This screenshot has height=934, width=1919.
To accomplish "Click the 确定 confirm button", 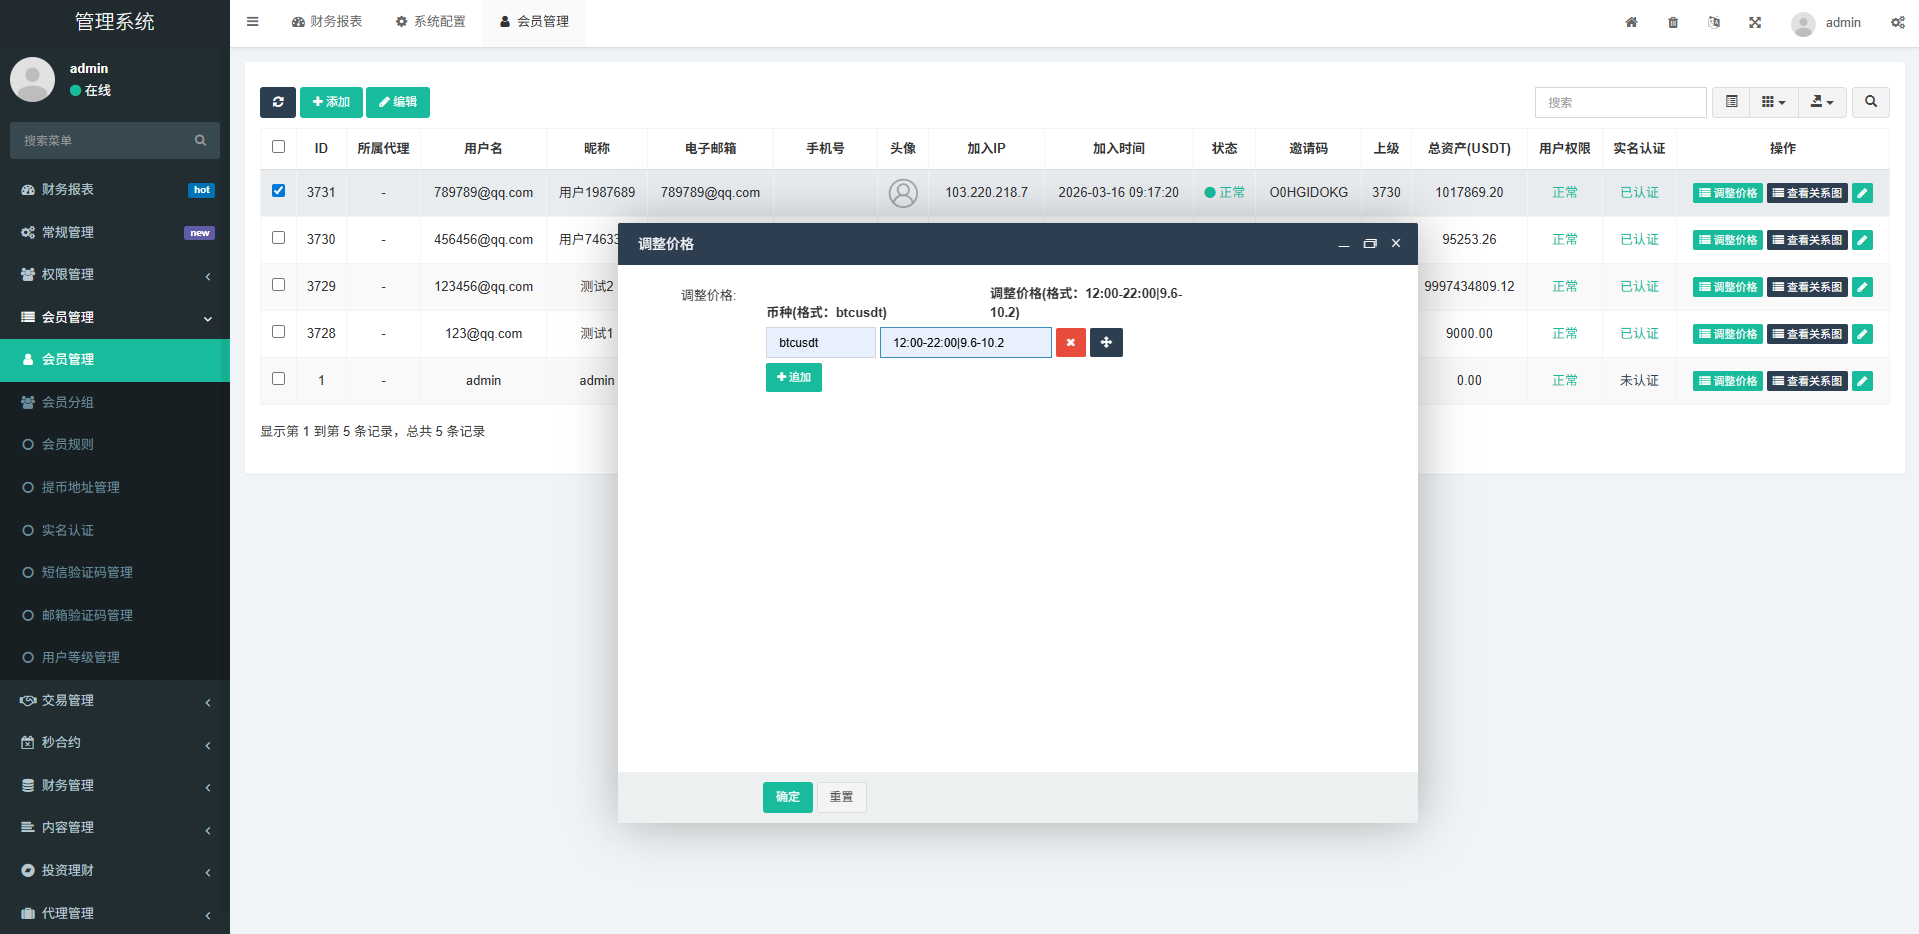I will pyautogui.click(x=787, y=797).
